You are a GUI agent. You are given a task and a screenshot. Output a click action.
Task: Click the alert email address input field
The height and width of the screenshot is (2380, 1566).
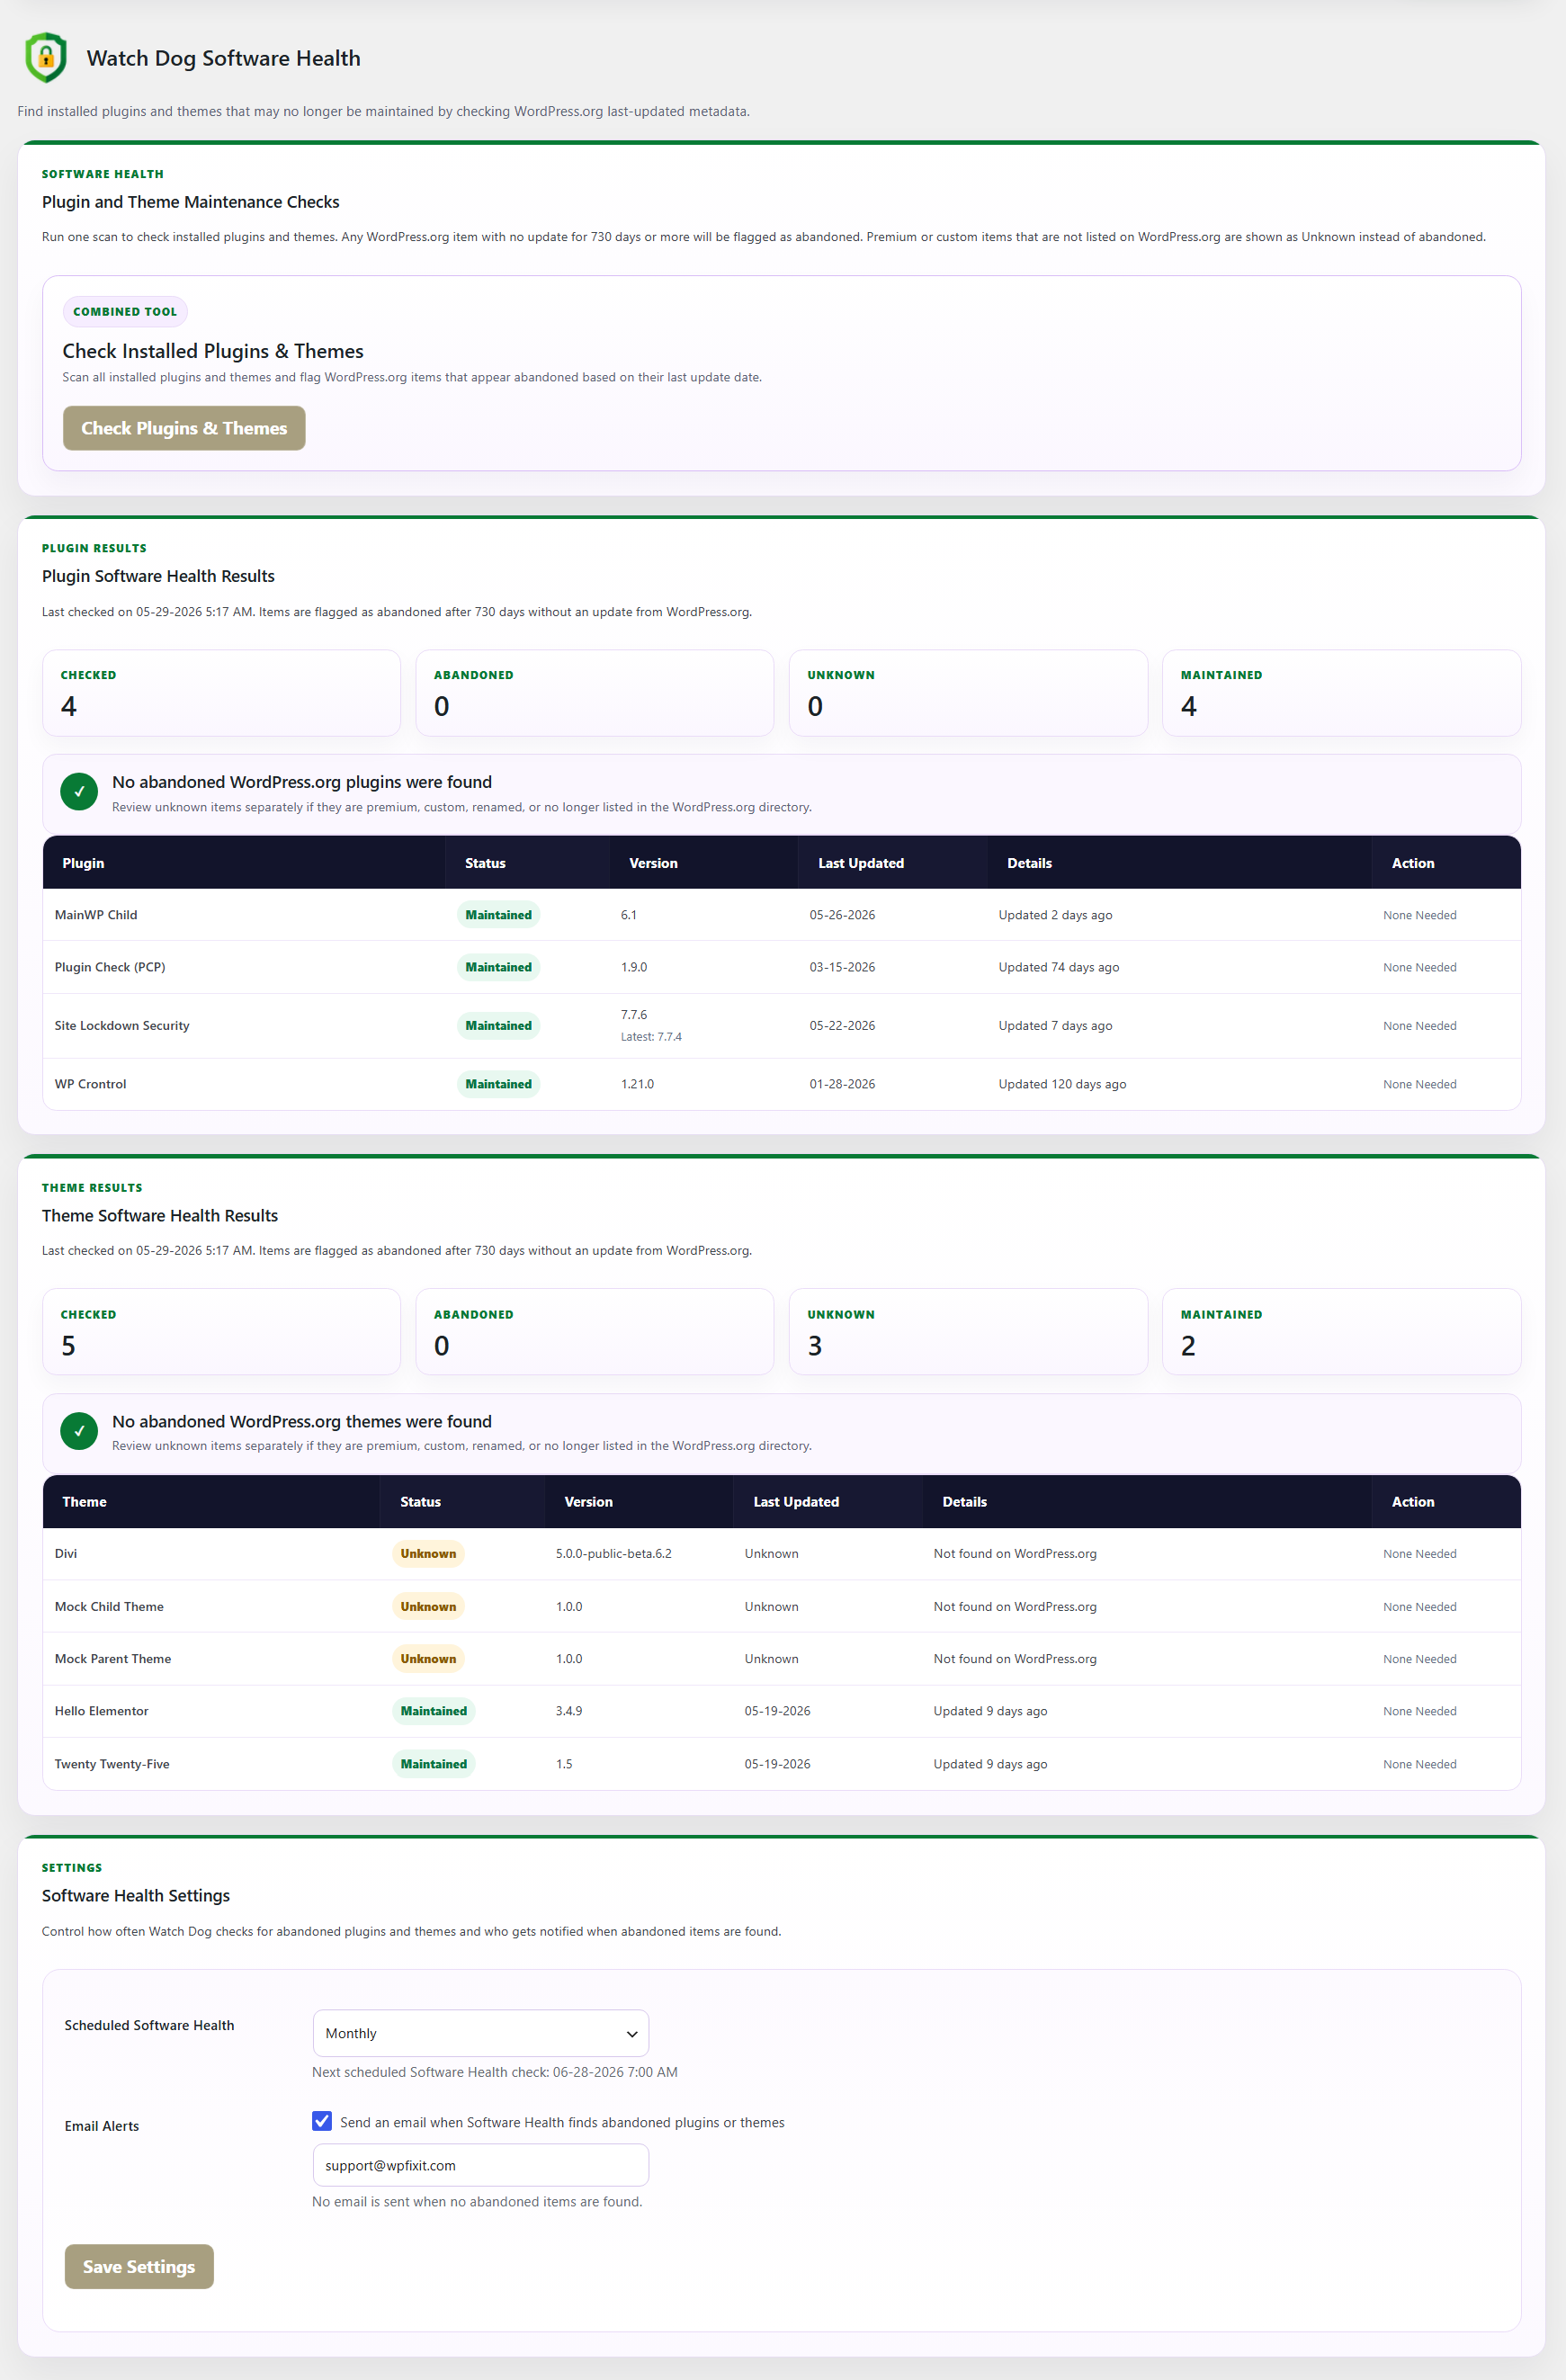[481, 2165]
